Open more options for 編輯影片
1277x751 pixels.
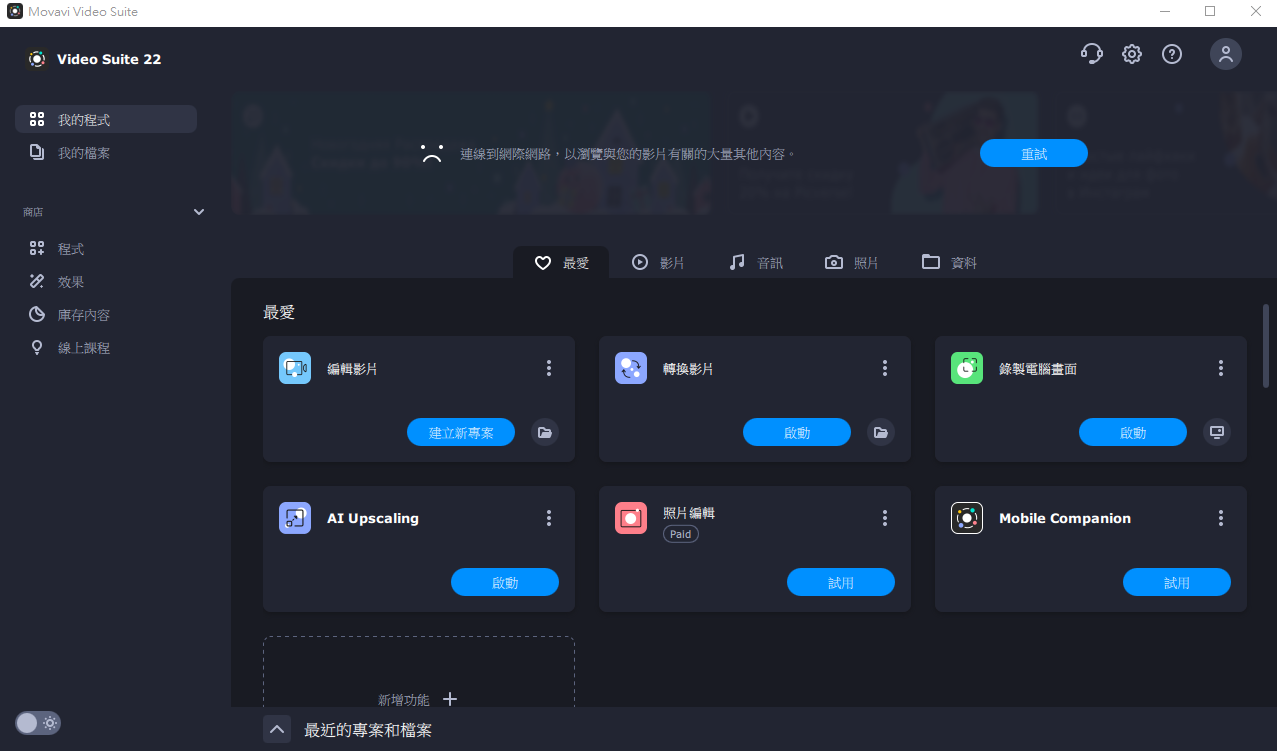tap(549, 368)
